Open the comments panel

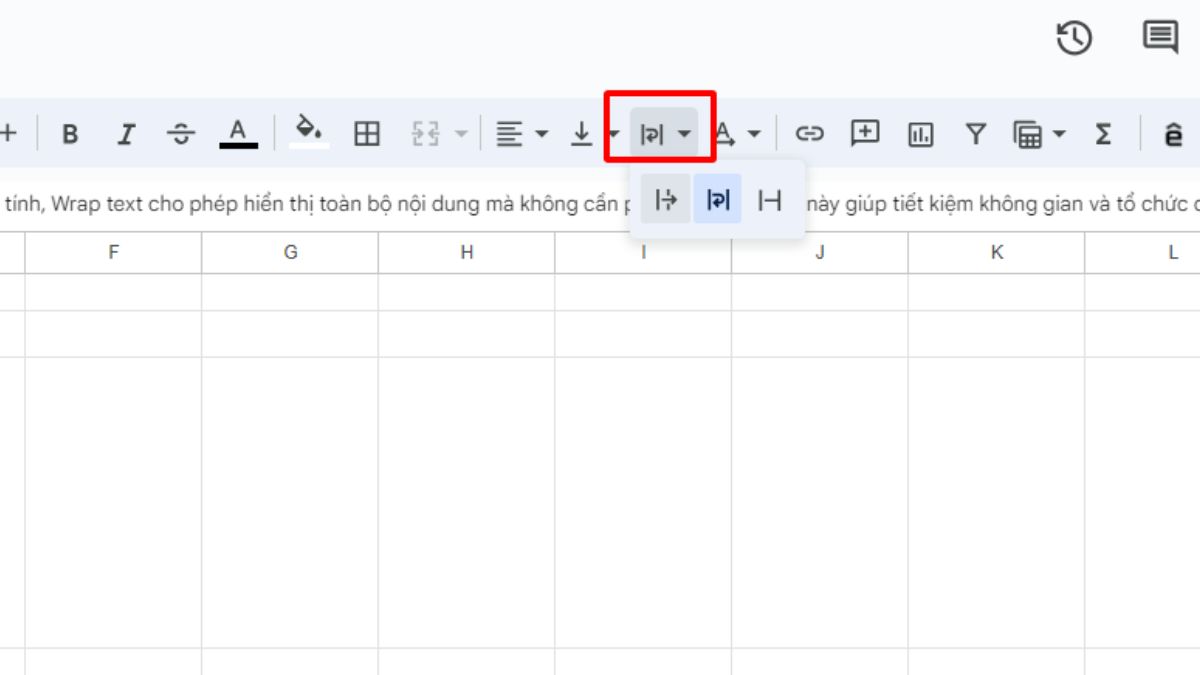[1159, 38]
